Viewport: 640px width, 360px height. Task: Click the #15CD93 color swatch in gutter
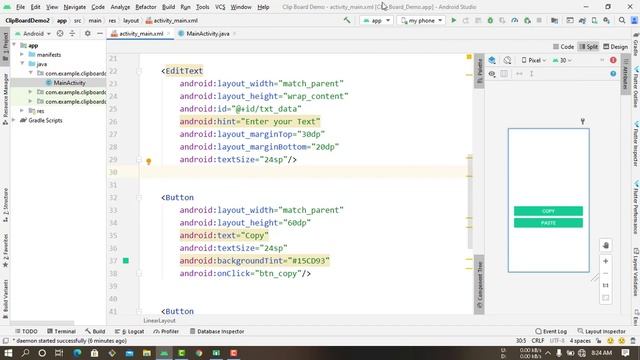tap(126, 260)
